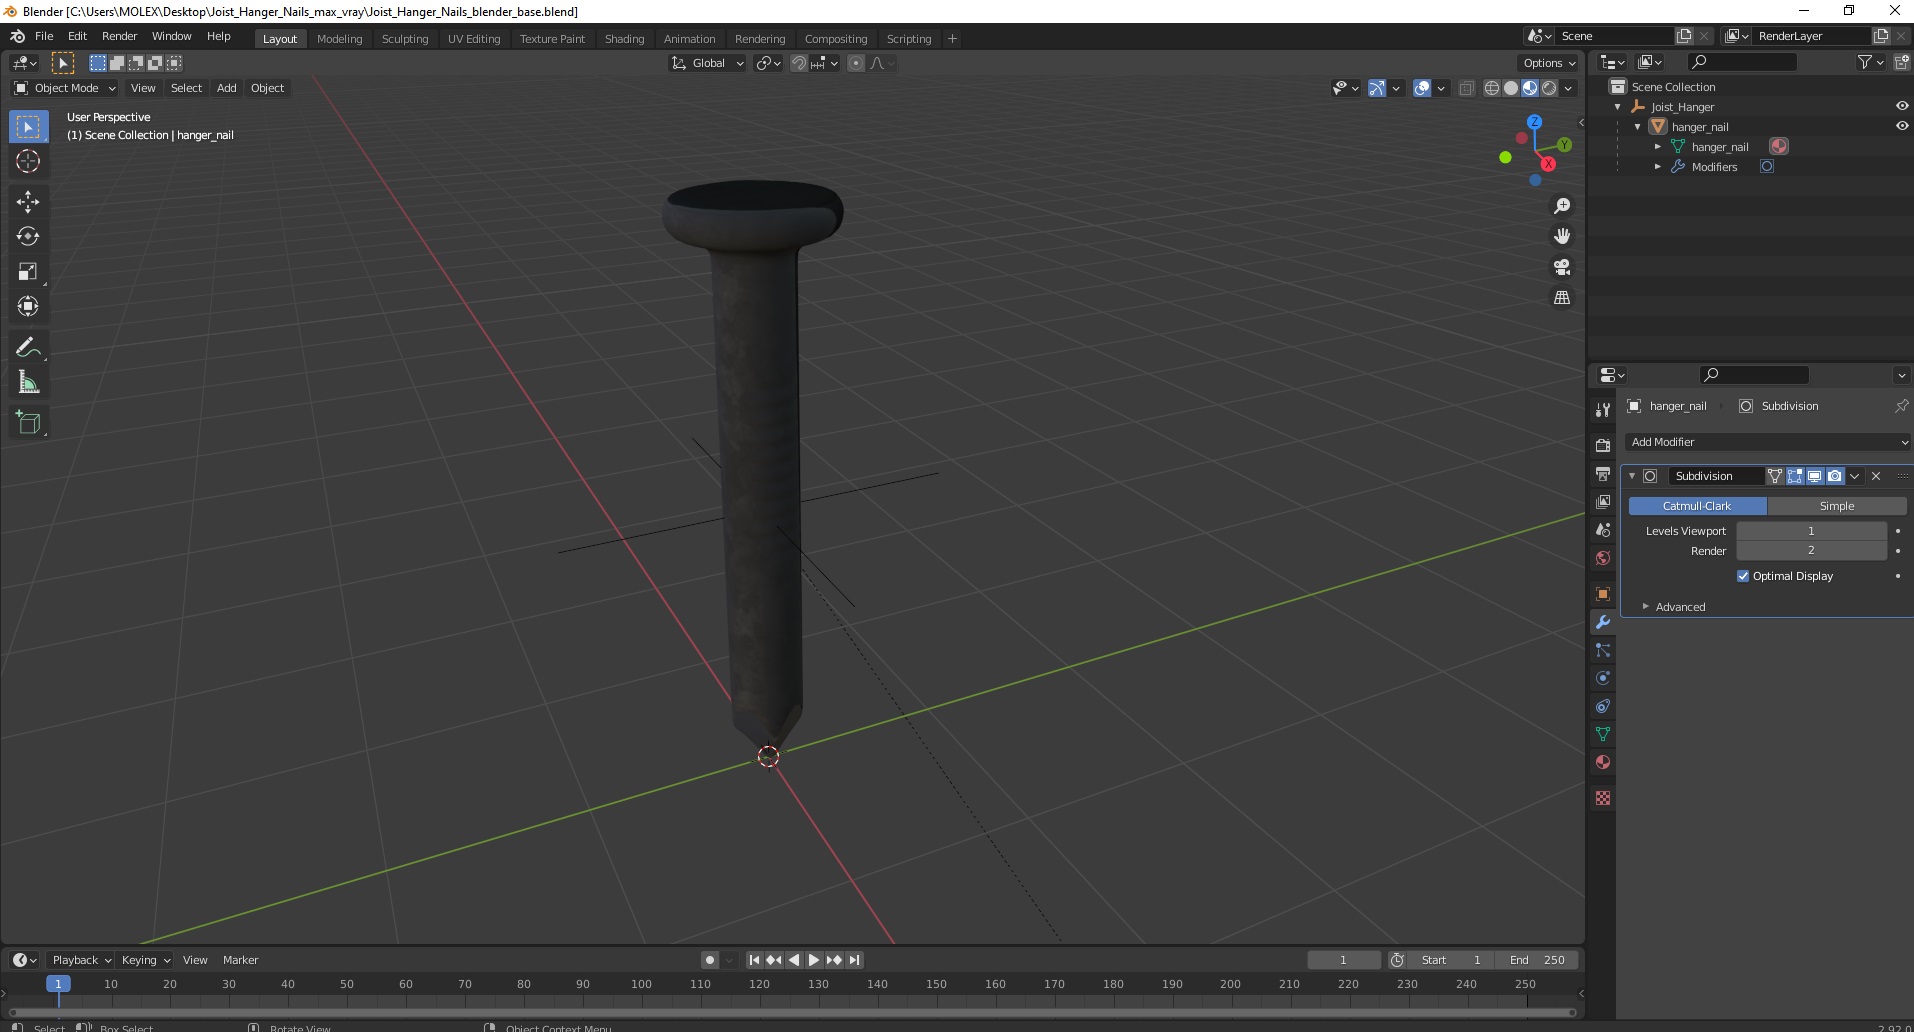Open the viewport Add menu

pos(227,88)
